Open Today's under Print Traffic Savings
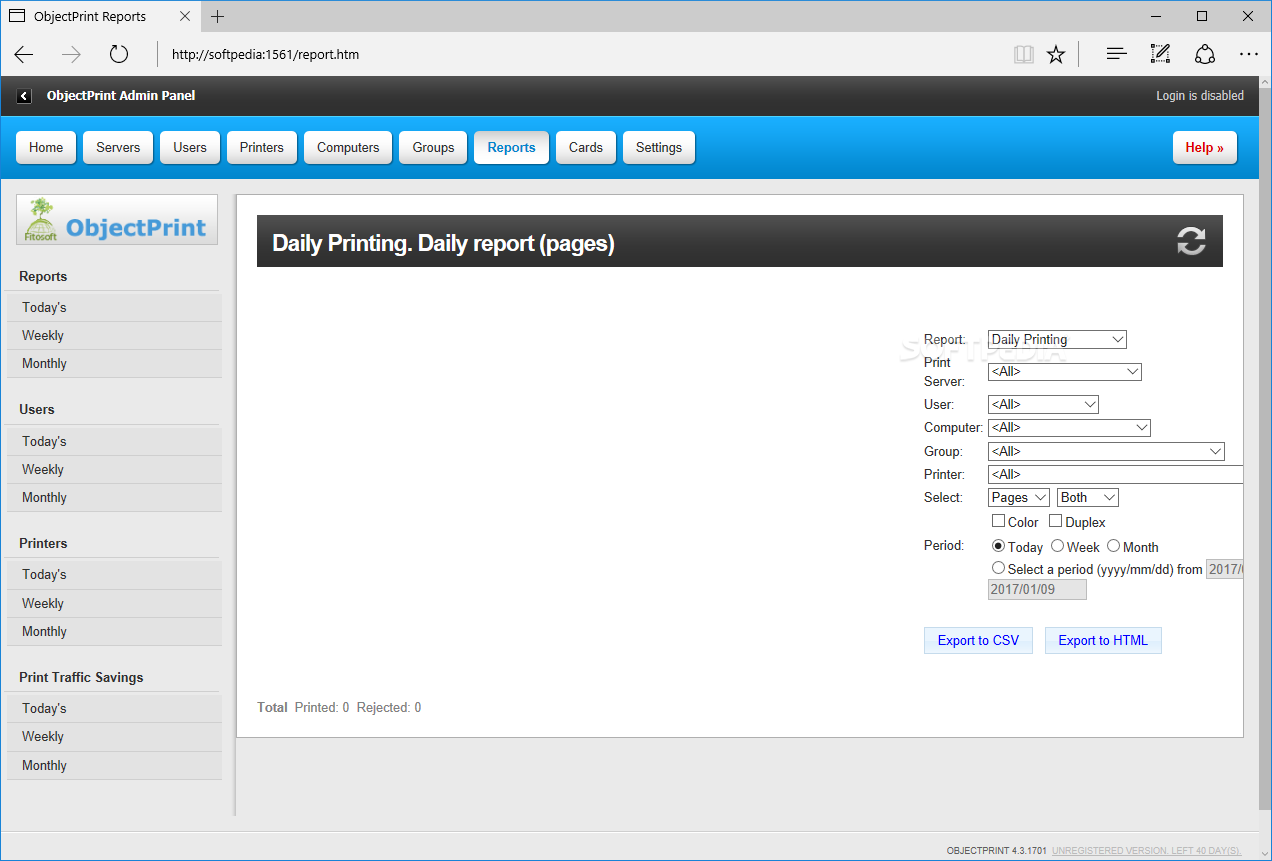Screen dimensions: 1272x861 pyautogui.click(x=114, y=708)
